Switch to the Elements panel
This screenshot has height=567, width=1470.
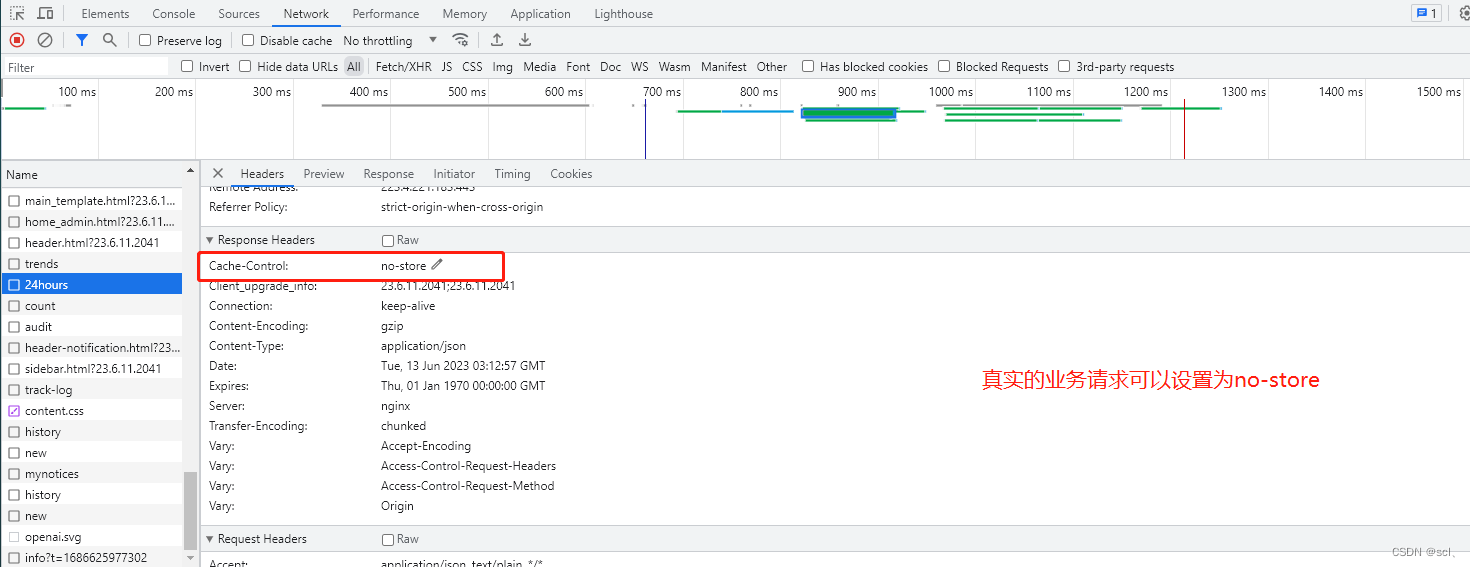pos(105,14)
